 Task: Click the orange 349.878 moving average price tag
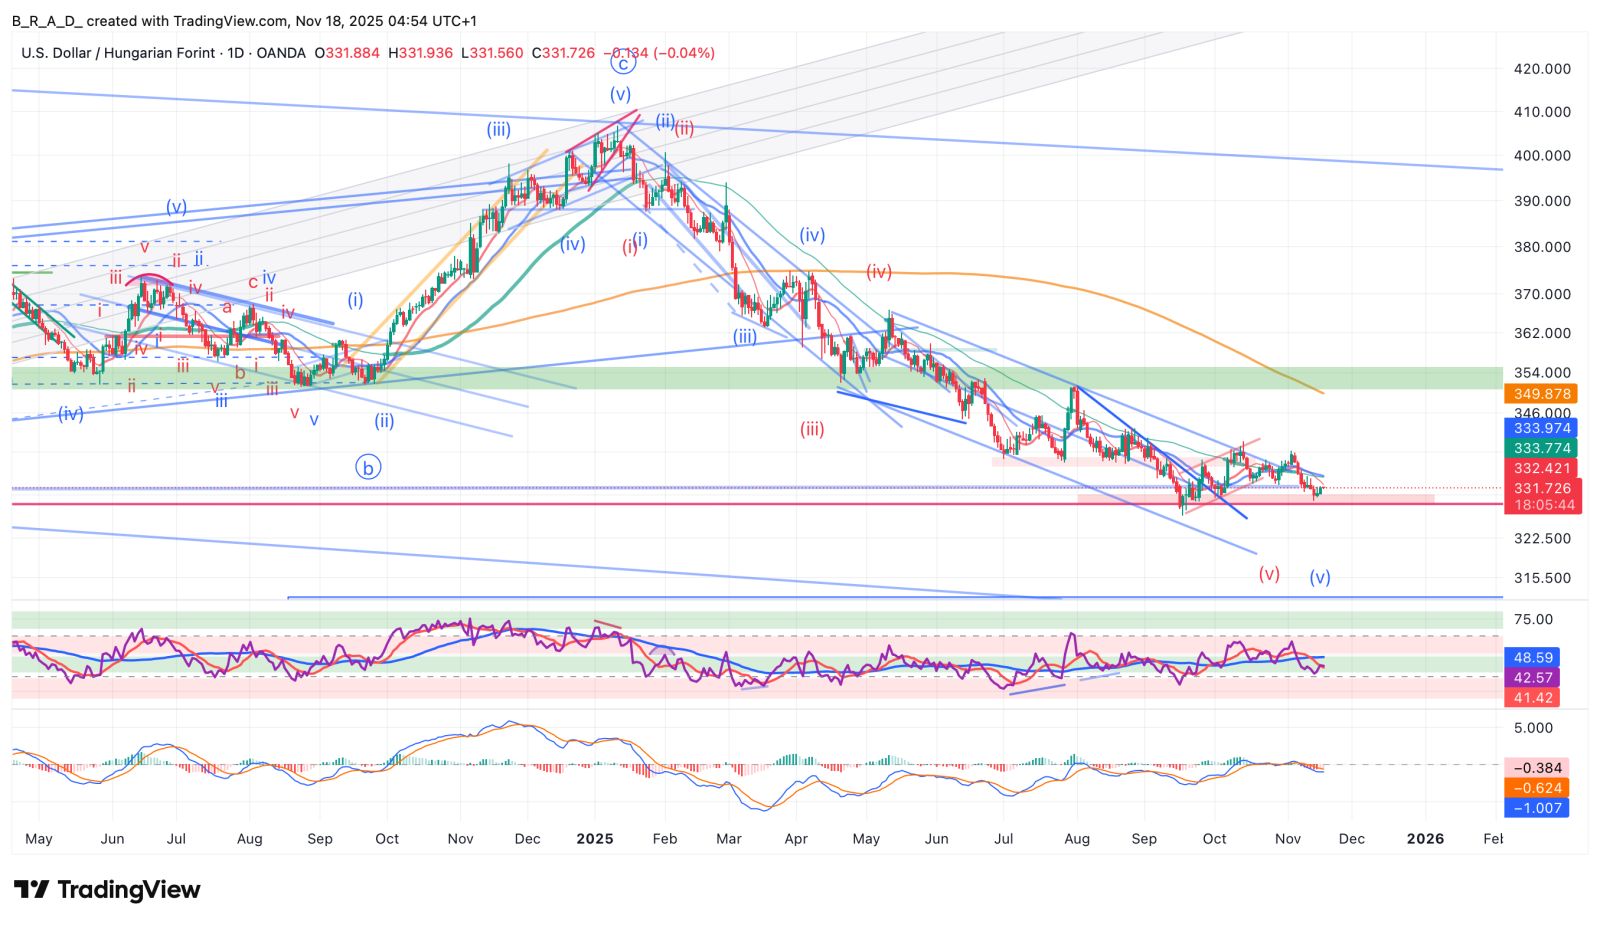click(1541, 394)
